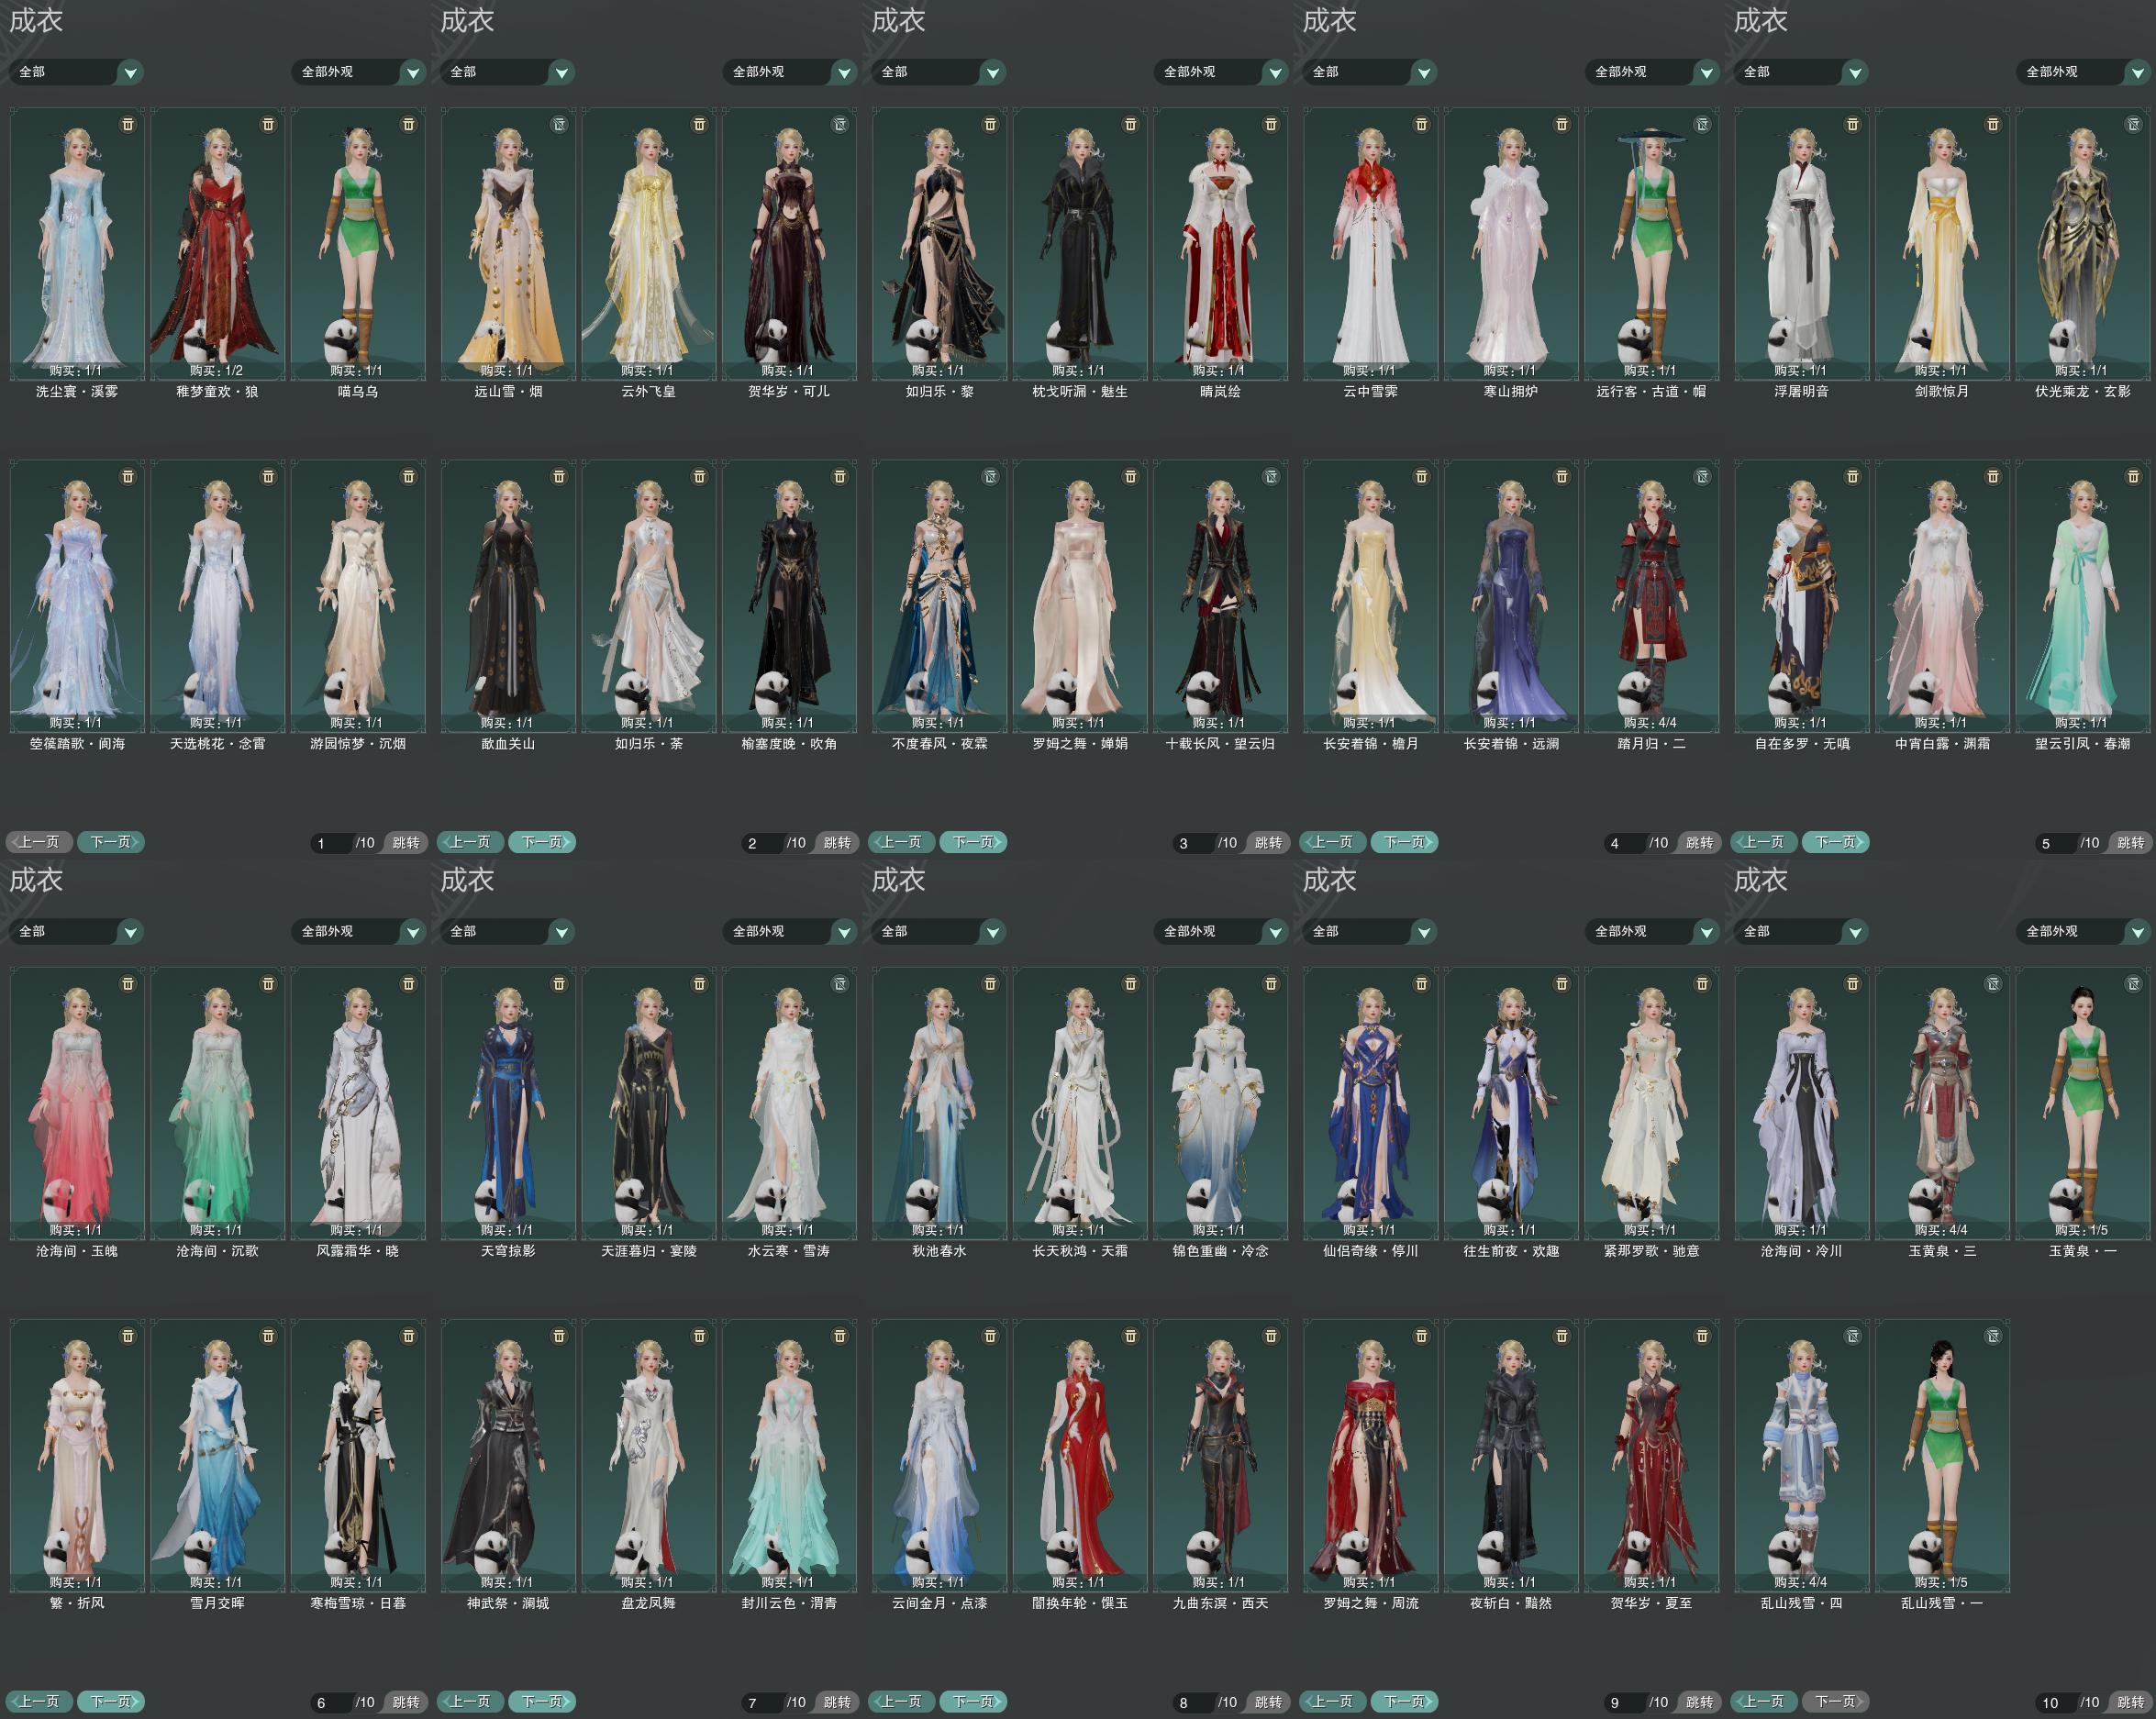
Task: Click trash icon on 洗尘寰·溪雾 outfit card
Action: pos(128,124)
